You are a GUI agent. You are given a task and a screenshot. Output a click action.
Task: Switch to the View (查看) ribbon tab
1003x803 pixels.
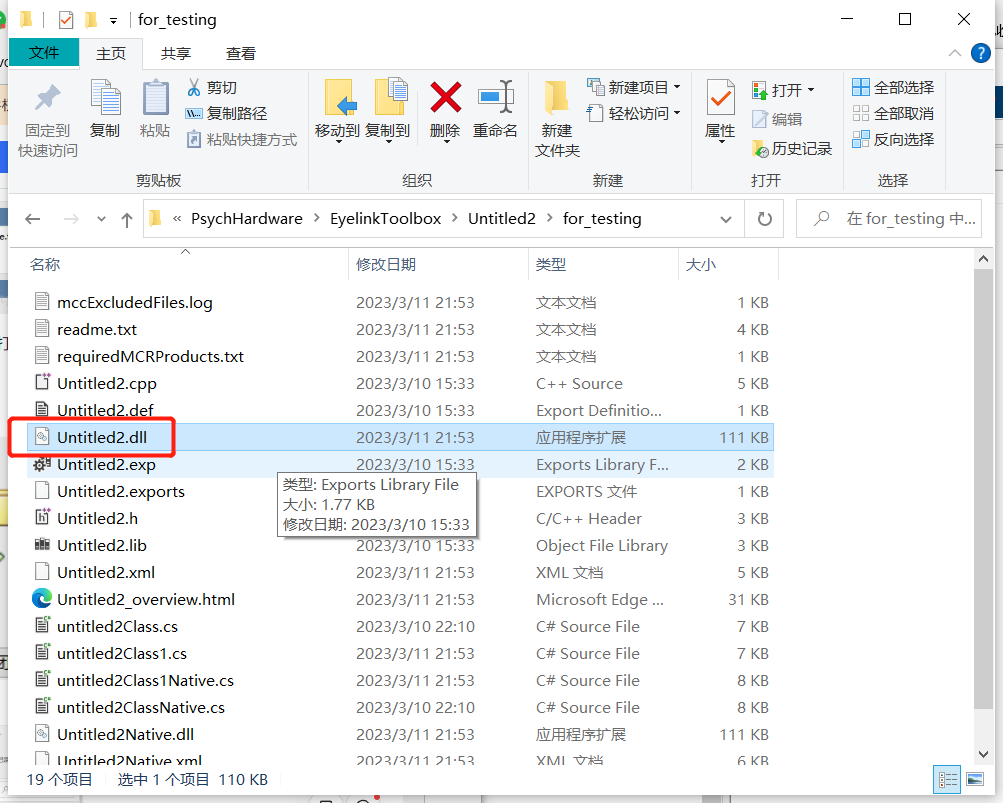pos(240,53)
